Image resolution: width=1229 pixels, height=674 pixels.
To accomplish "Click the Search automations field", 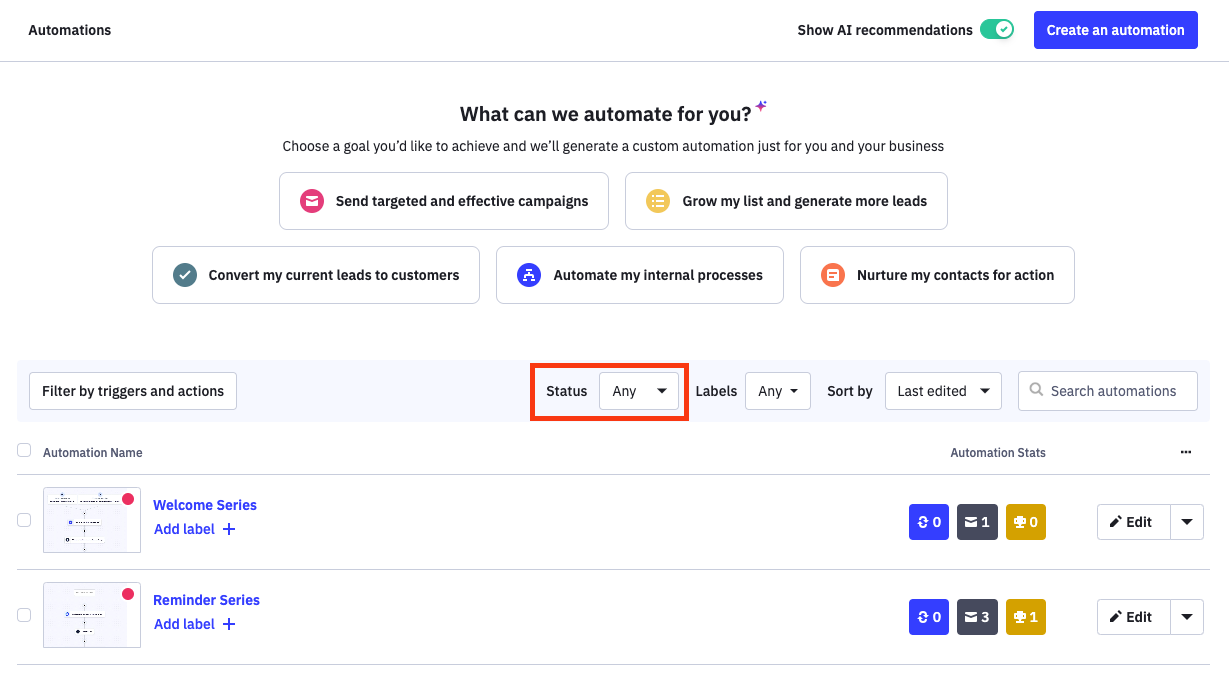I will coord(1115,391).
